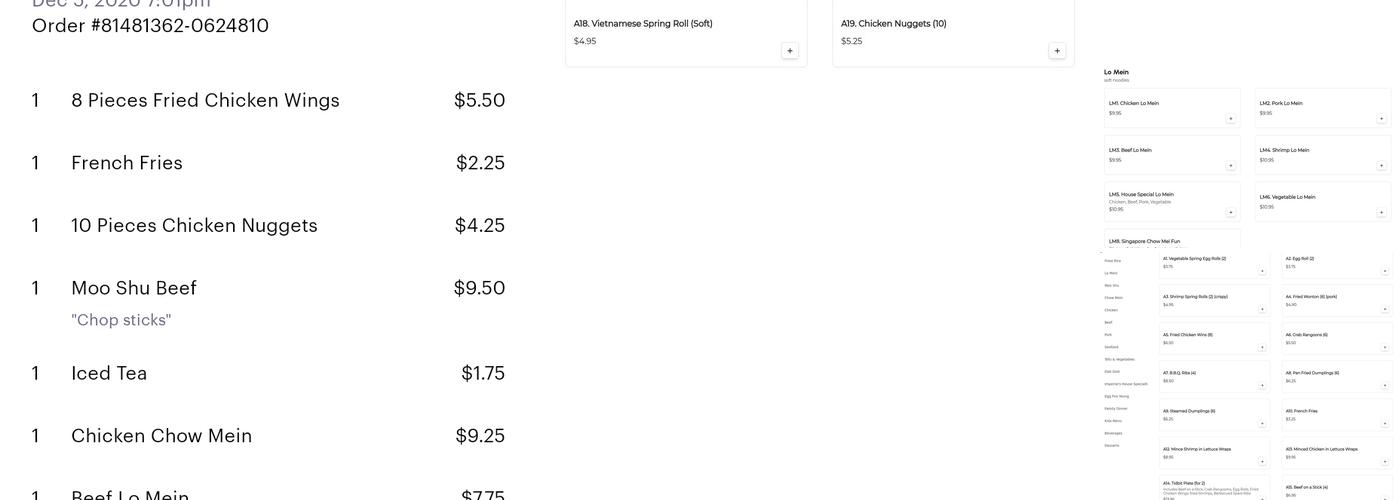Add A19 Chicken Nuggets with plus button

coord(1057,51)
